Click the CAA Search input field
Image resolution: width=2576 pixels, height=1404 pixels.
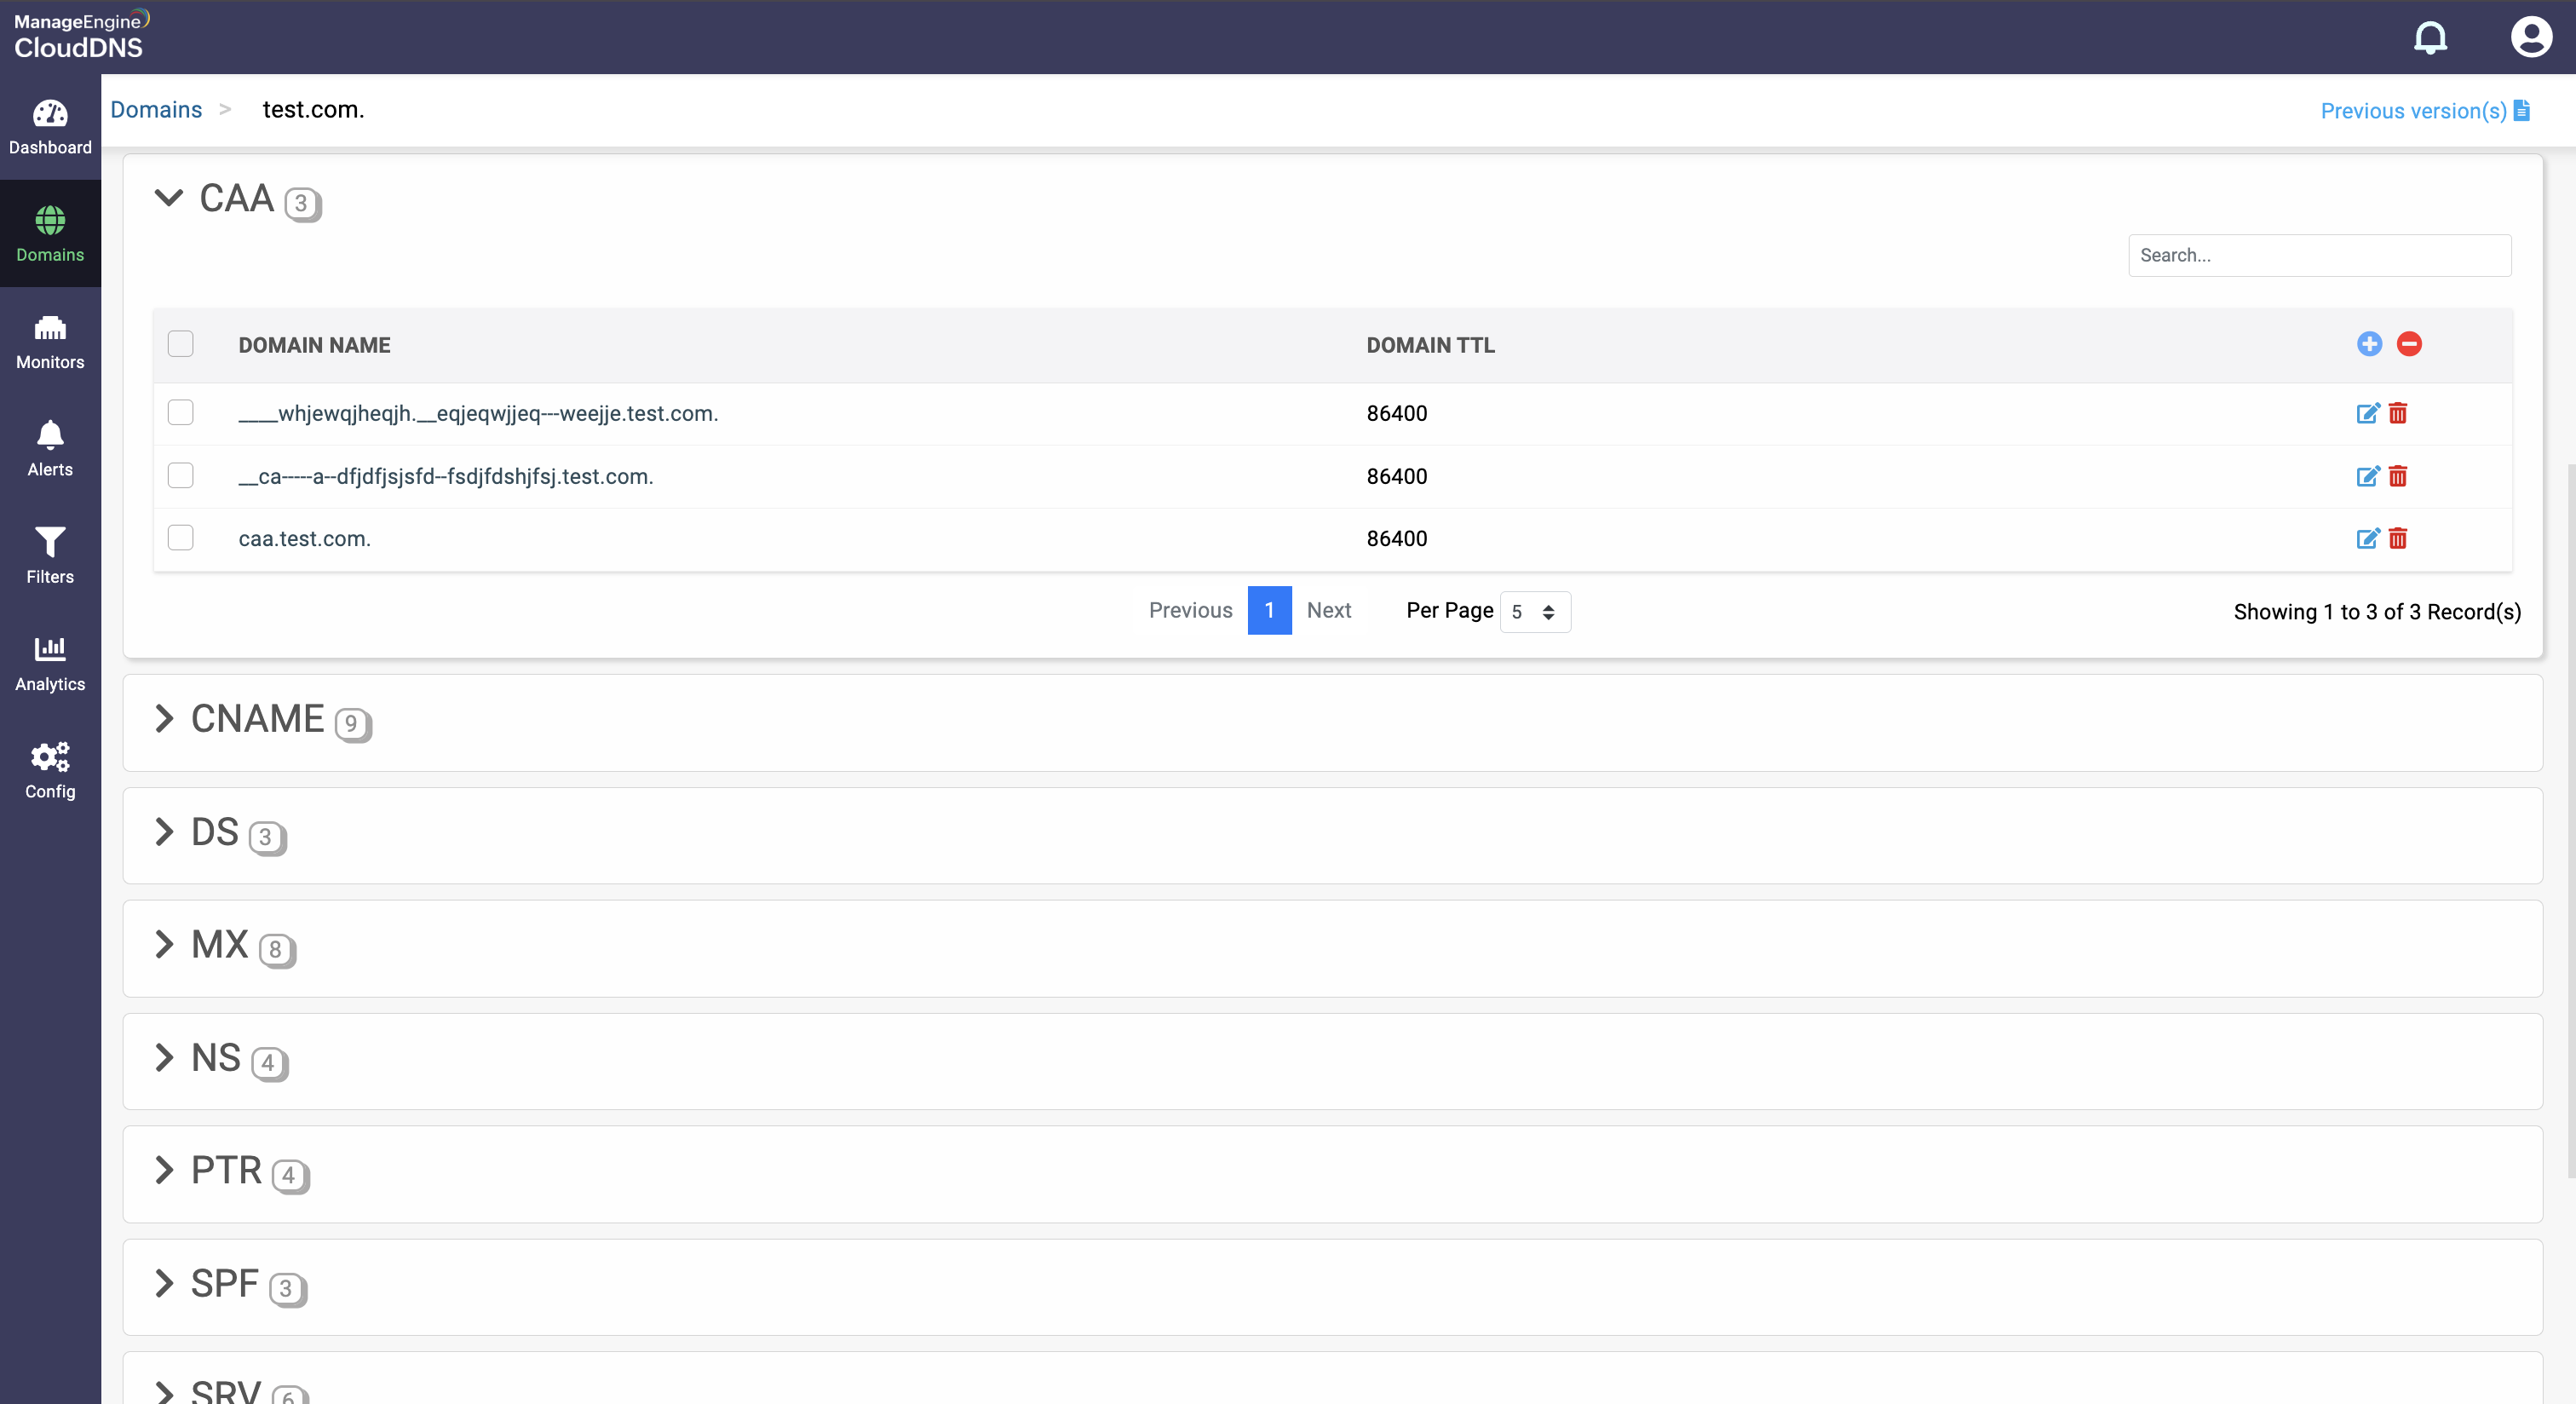click(x=2319, y=256)
